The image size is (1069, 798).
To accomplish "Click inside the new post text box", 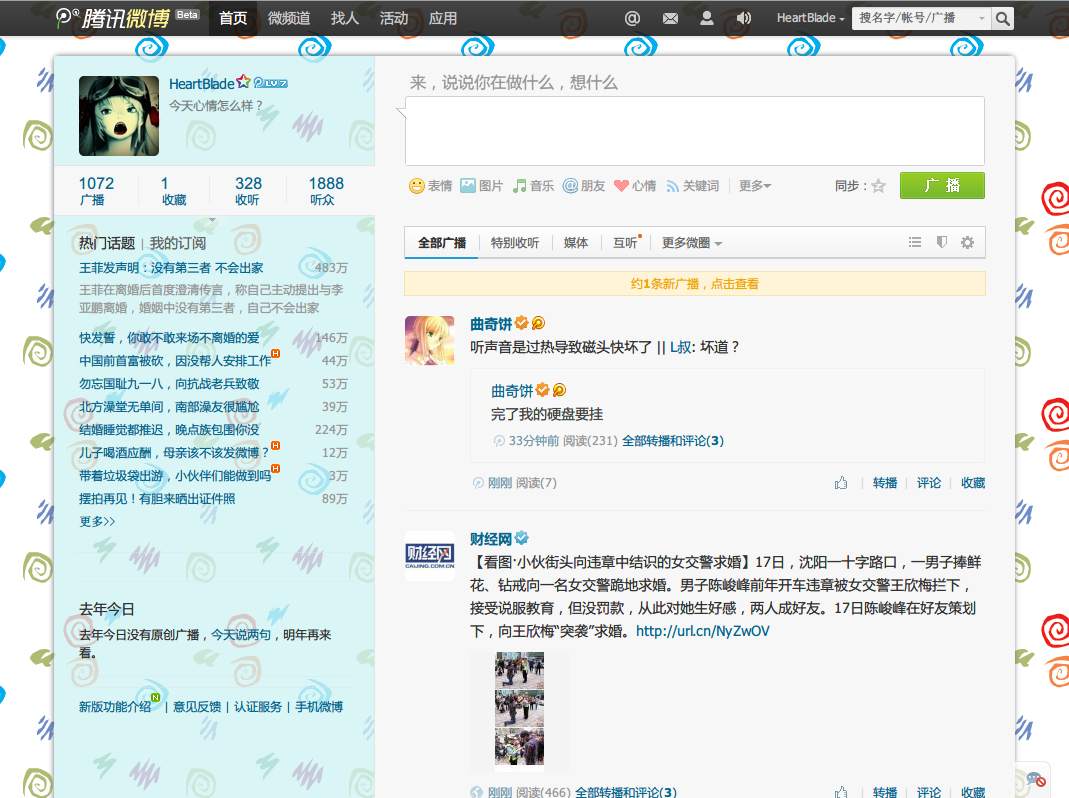I will [694, 130].
